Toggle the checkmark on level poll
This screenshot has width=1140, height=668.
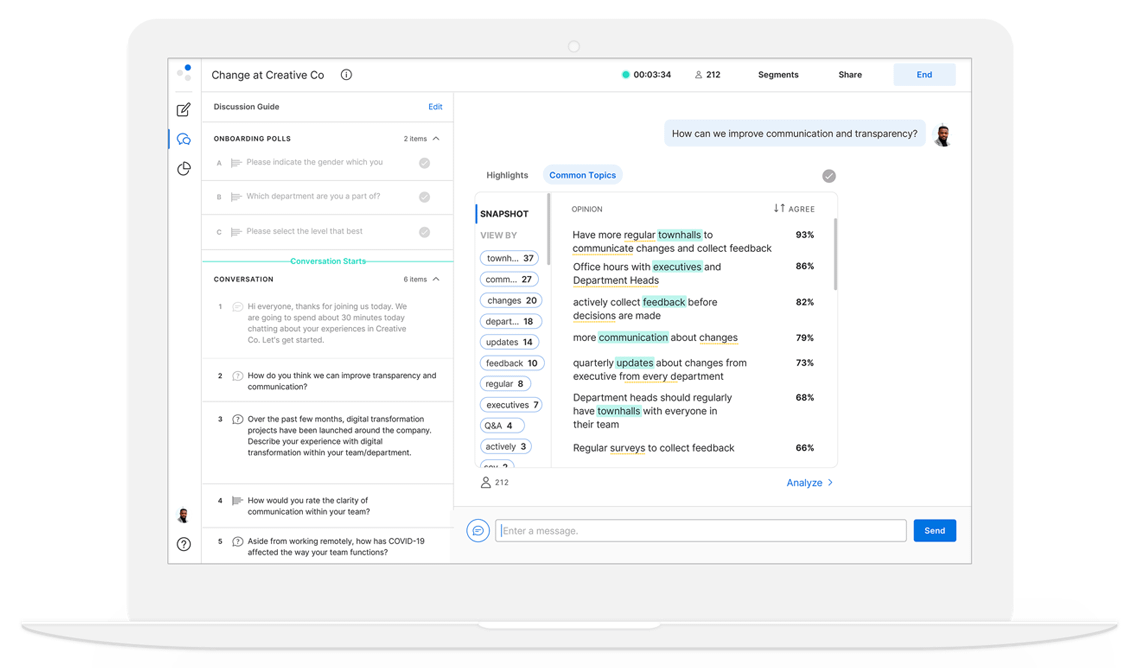tap(425, 232)
